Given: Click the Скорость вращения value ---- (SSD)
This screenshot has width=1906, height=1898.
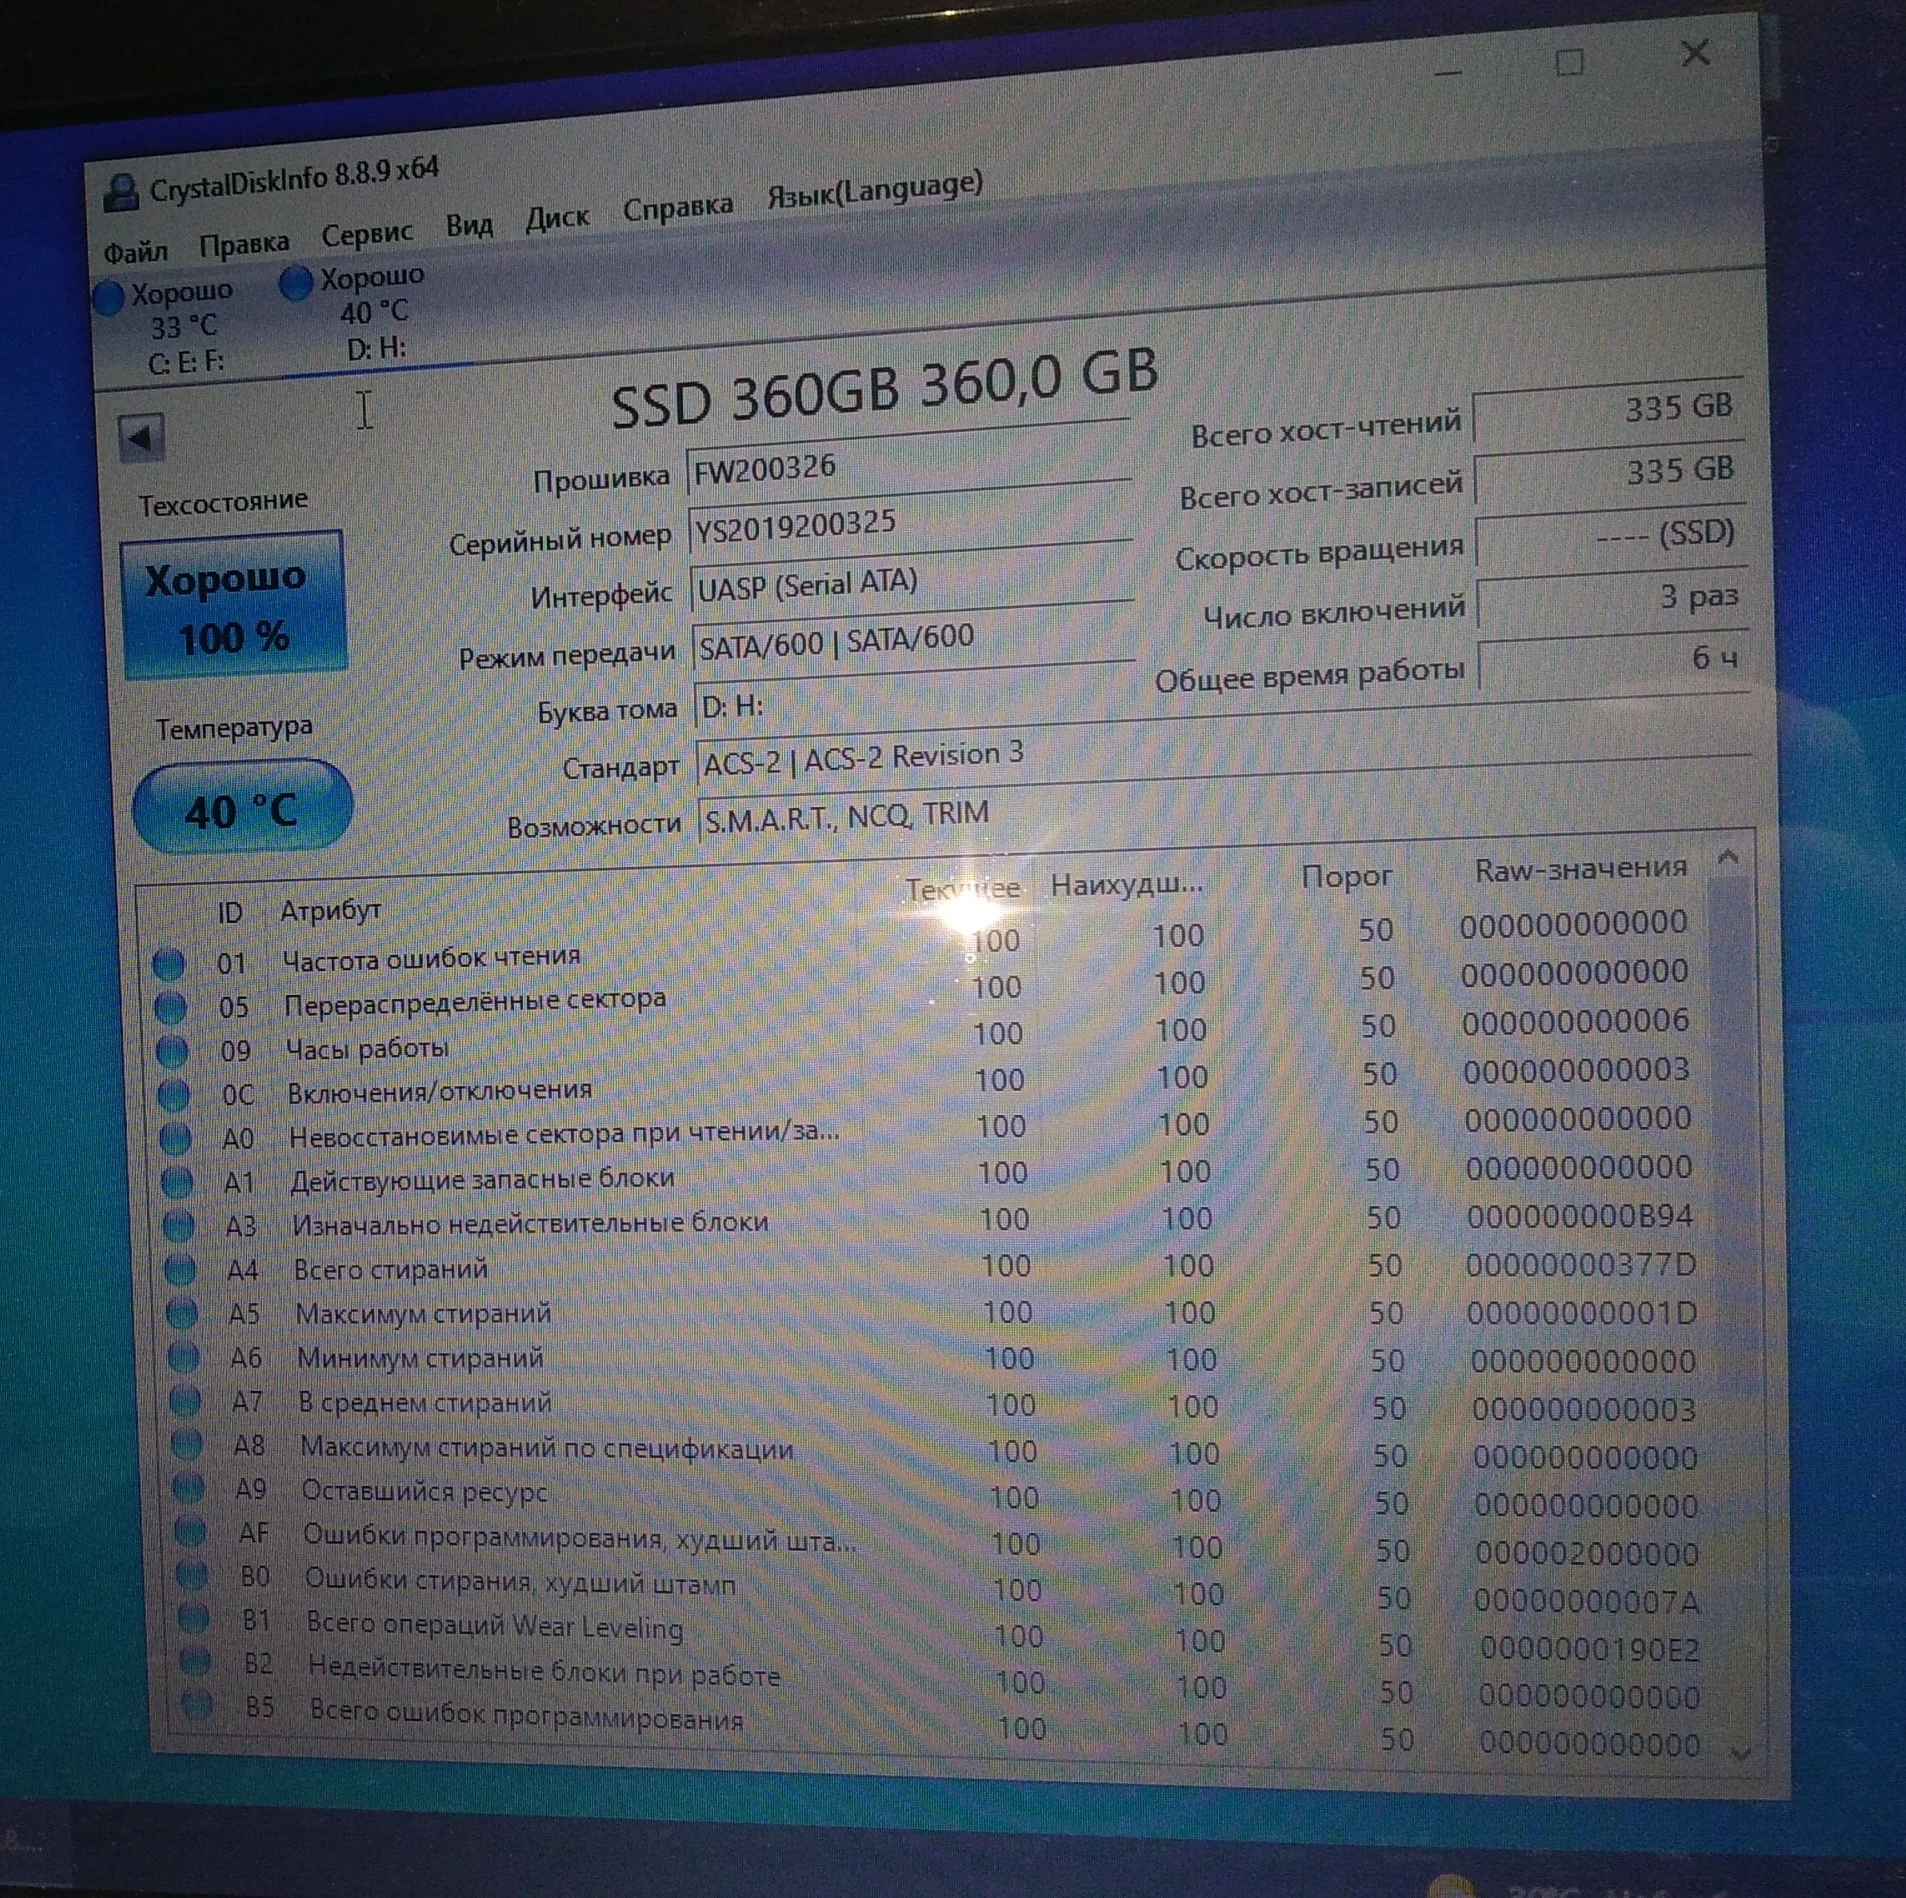Looking at the screenshot, I should 1611,535.
